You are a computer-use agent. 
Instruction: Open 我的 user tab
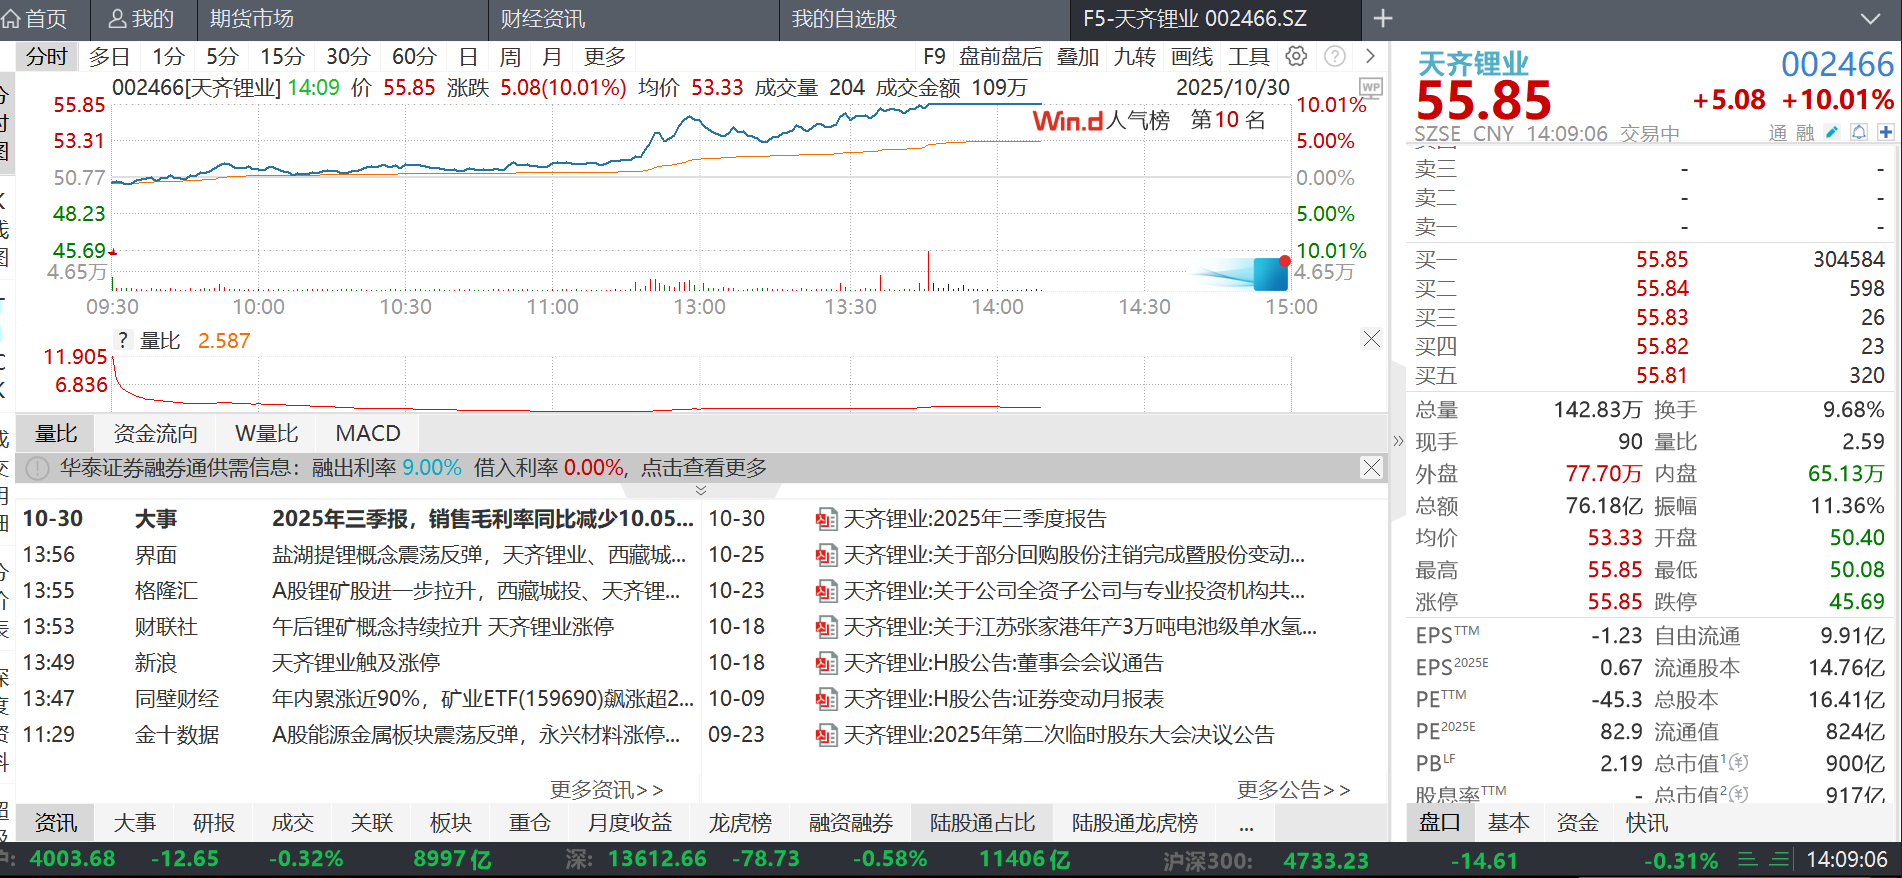pos(141,18)
